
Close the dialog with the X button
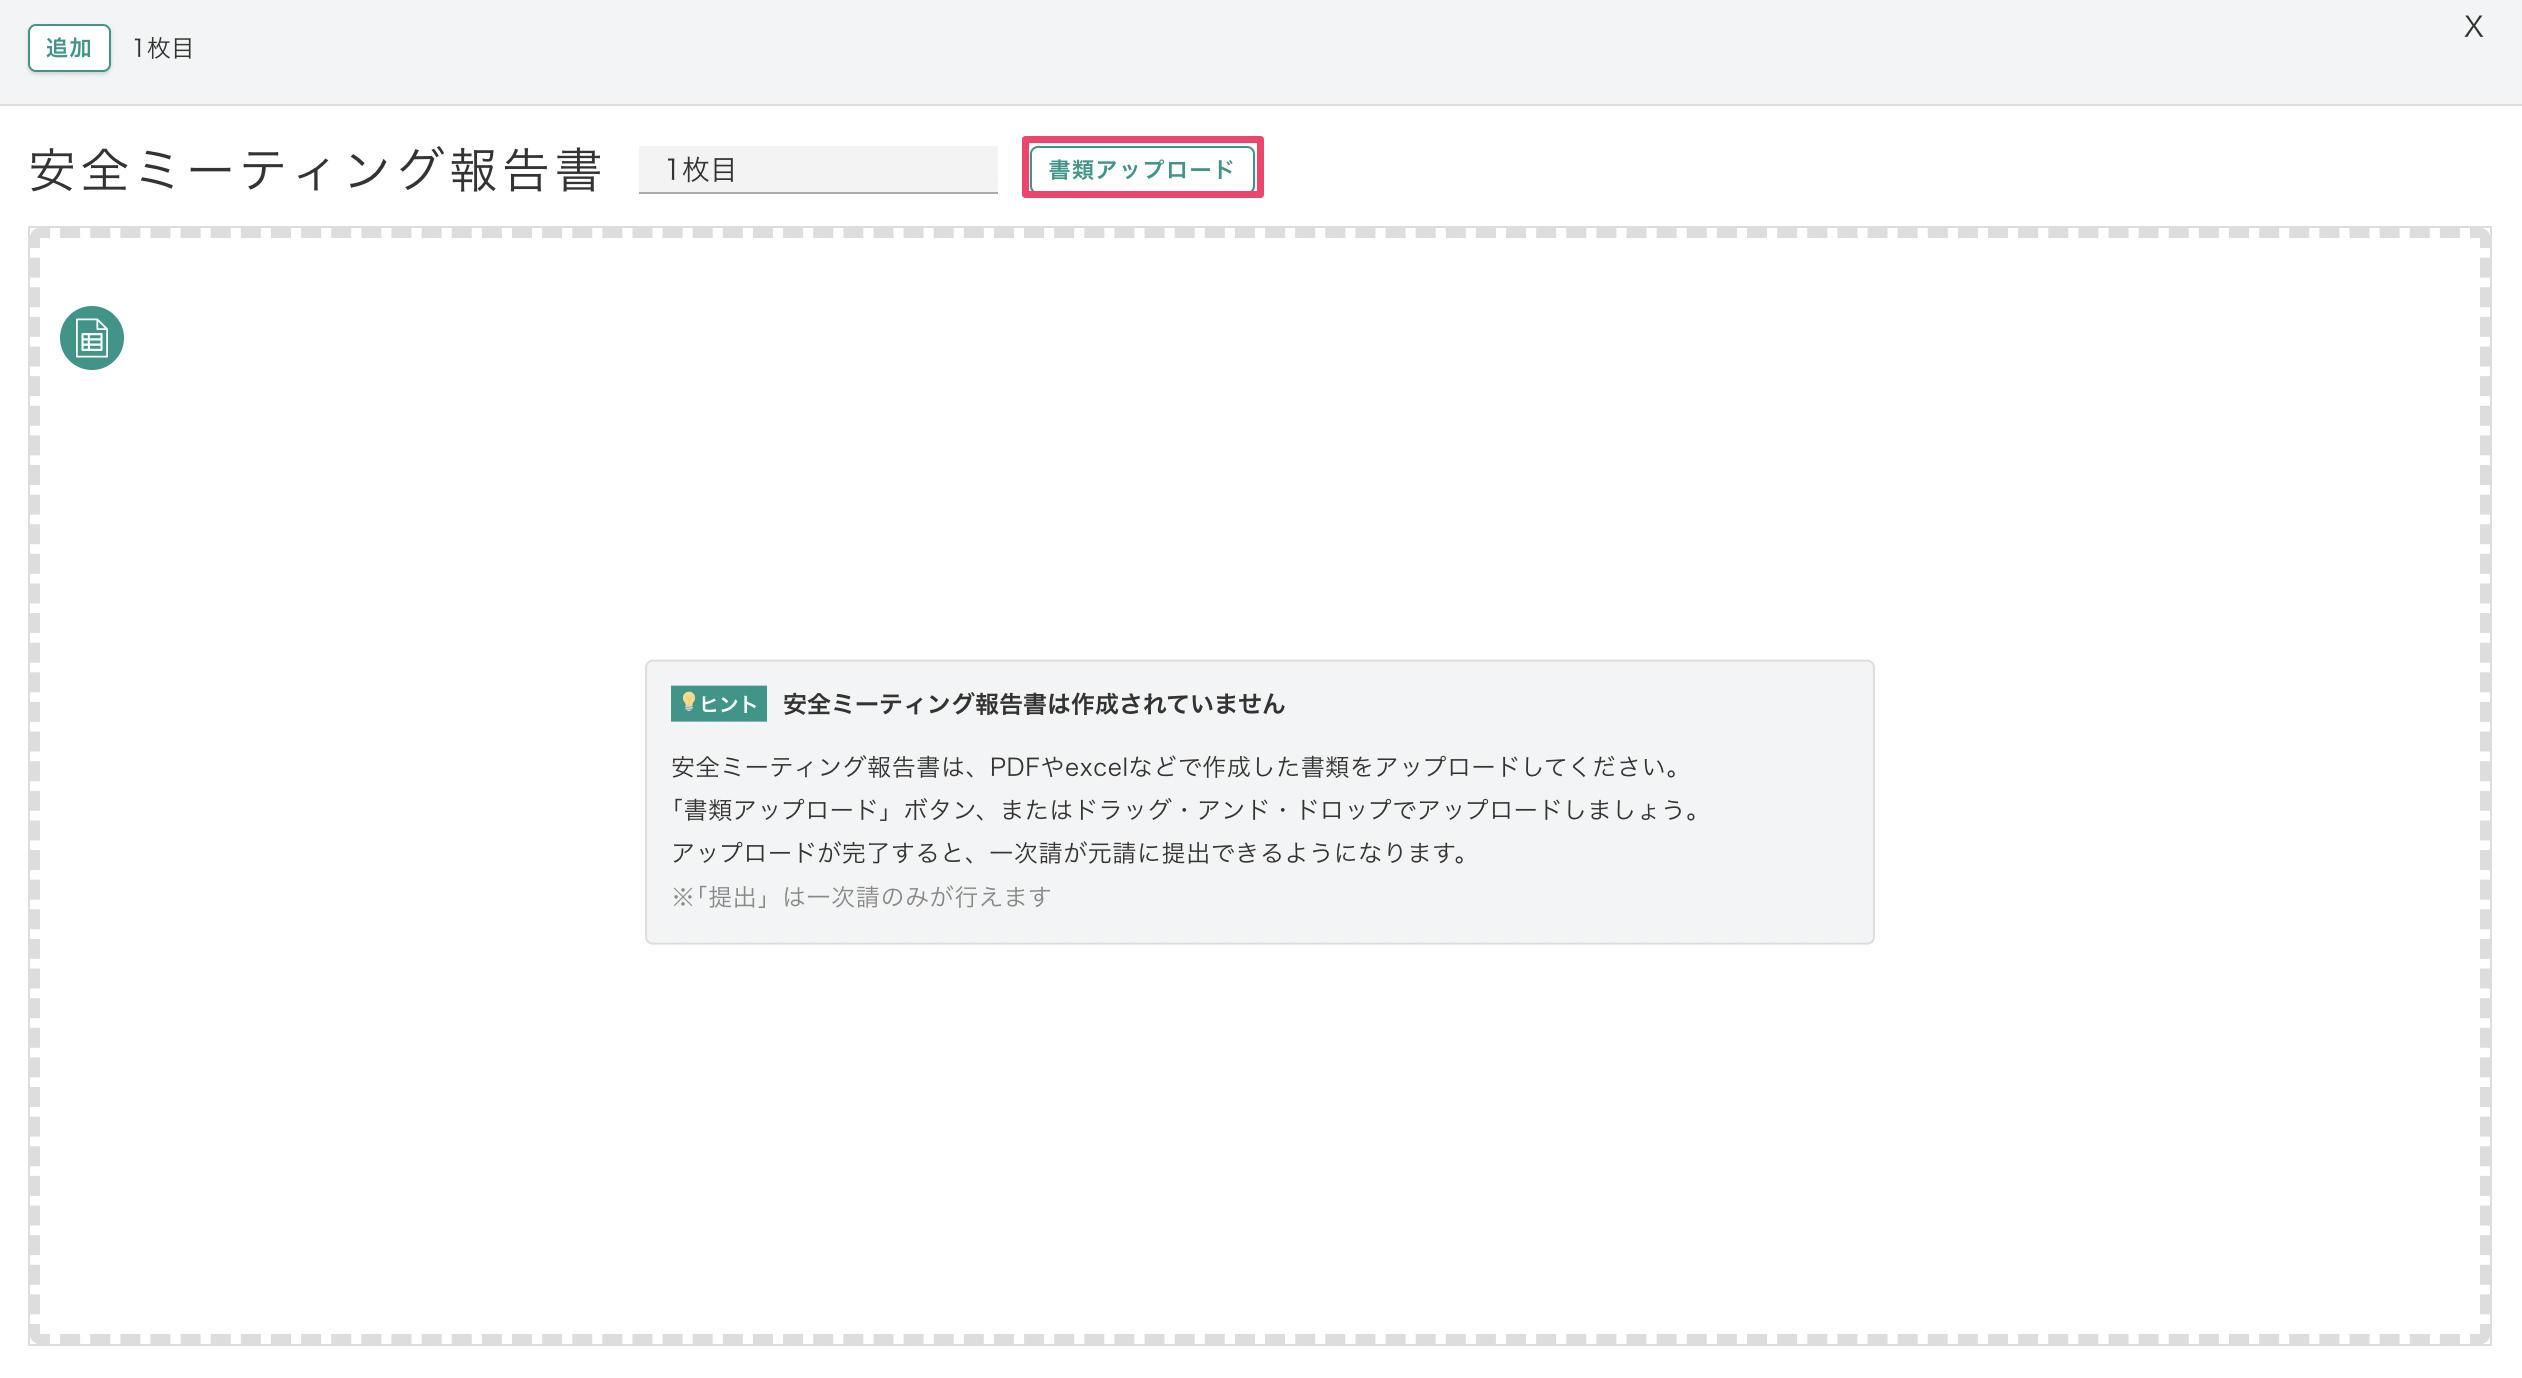pos(2474,28)
